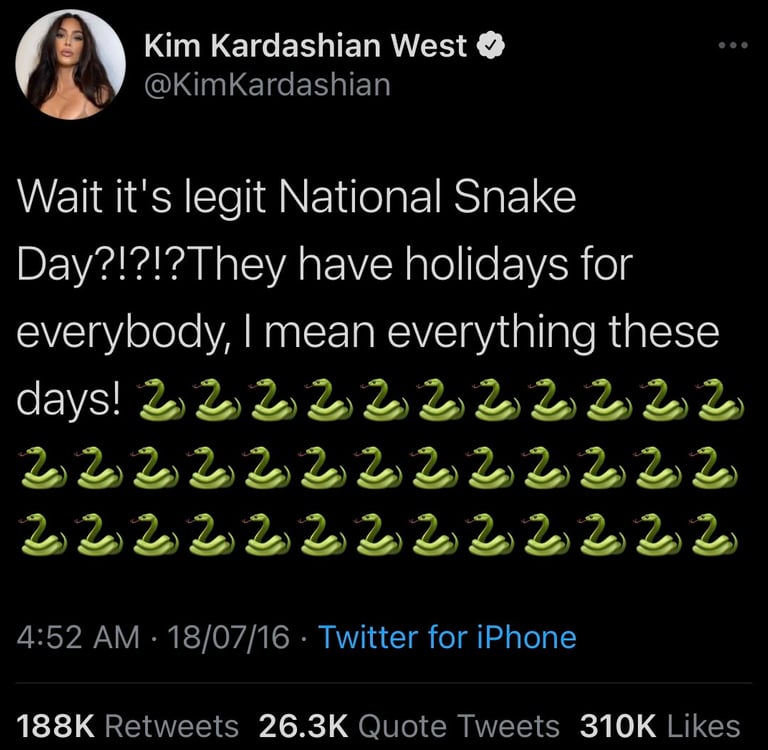Click the verified checkmark badge
Viewport: 768px width, 750px height.
point(491,46)
